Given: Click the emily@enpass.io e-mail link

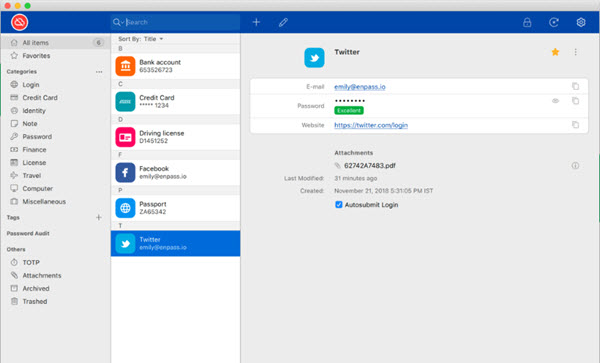Looking at the screenshot, I should click(x=360, y=87).
